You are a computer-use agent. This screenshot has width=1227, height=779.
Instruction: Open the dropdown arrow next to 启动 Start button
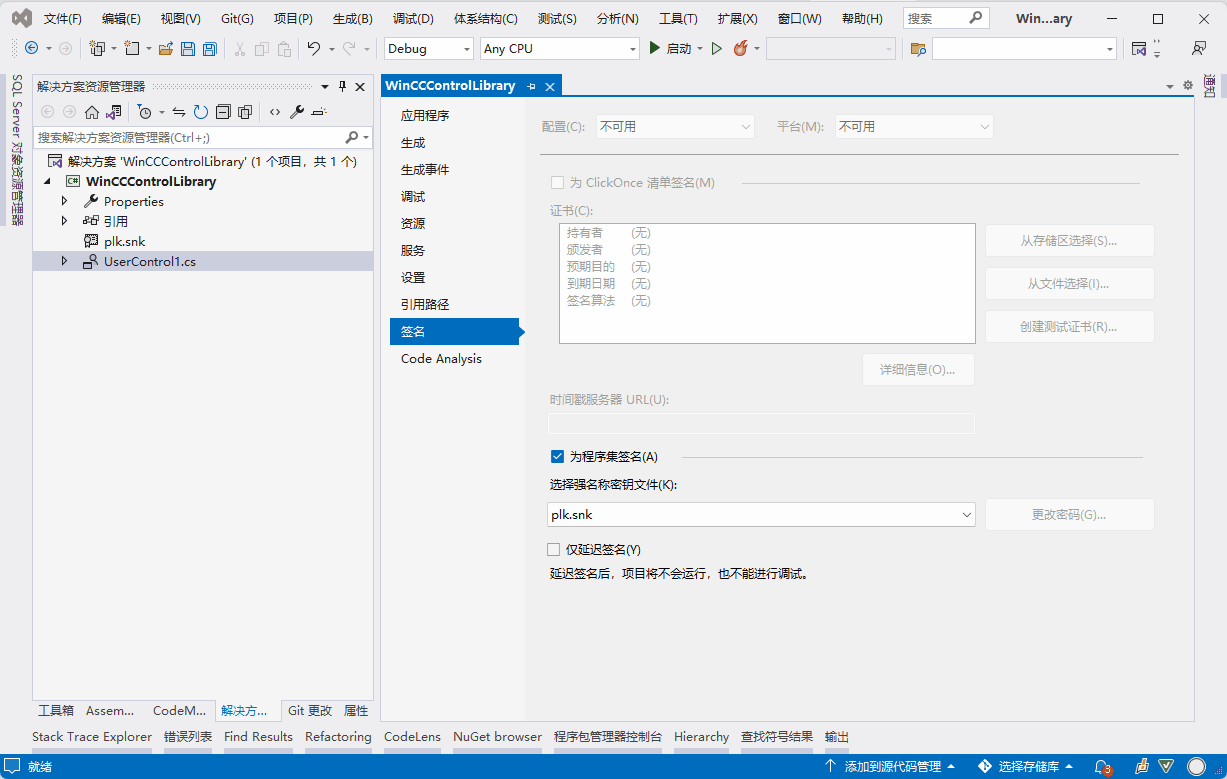click(700, 48)
